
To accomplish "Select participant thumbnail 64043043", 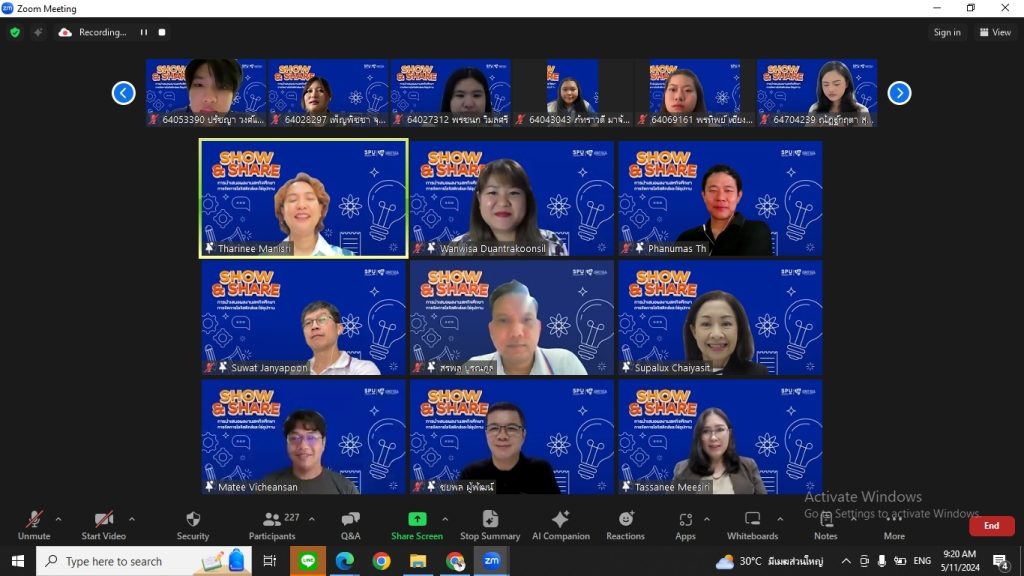I will [x=573, y=93].
